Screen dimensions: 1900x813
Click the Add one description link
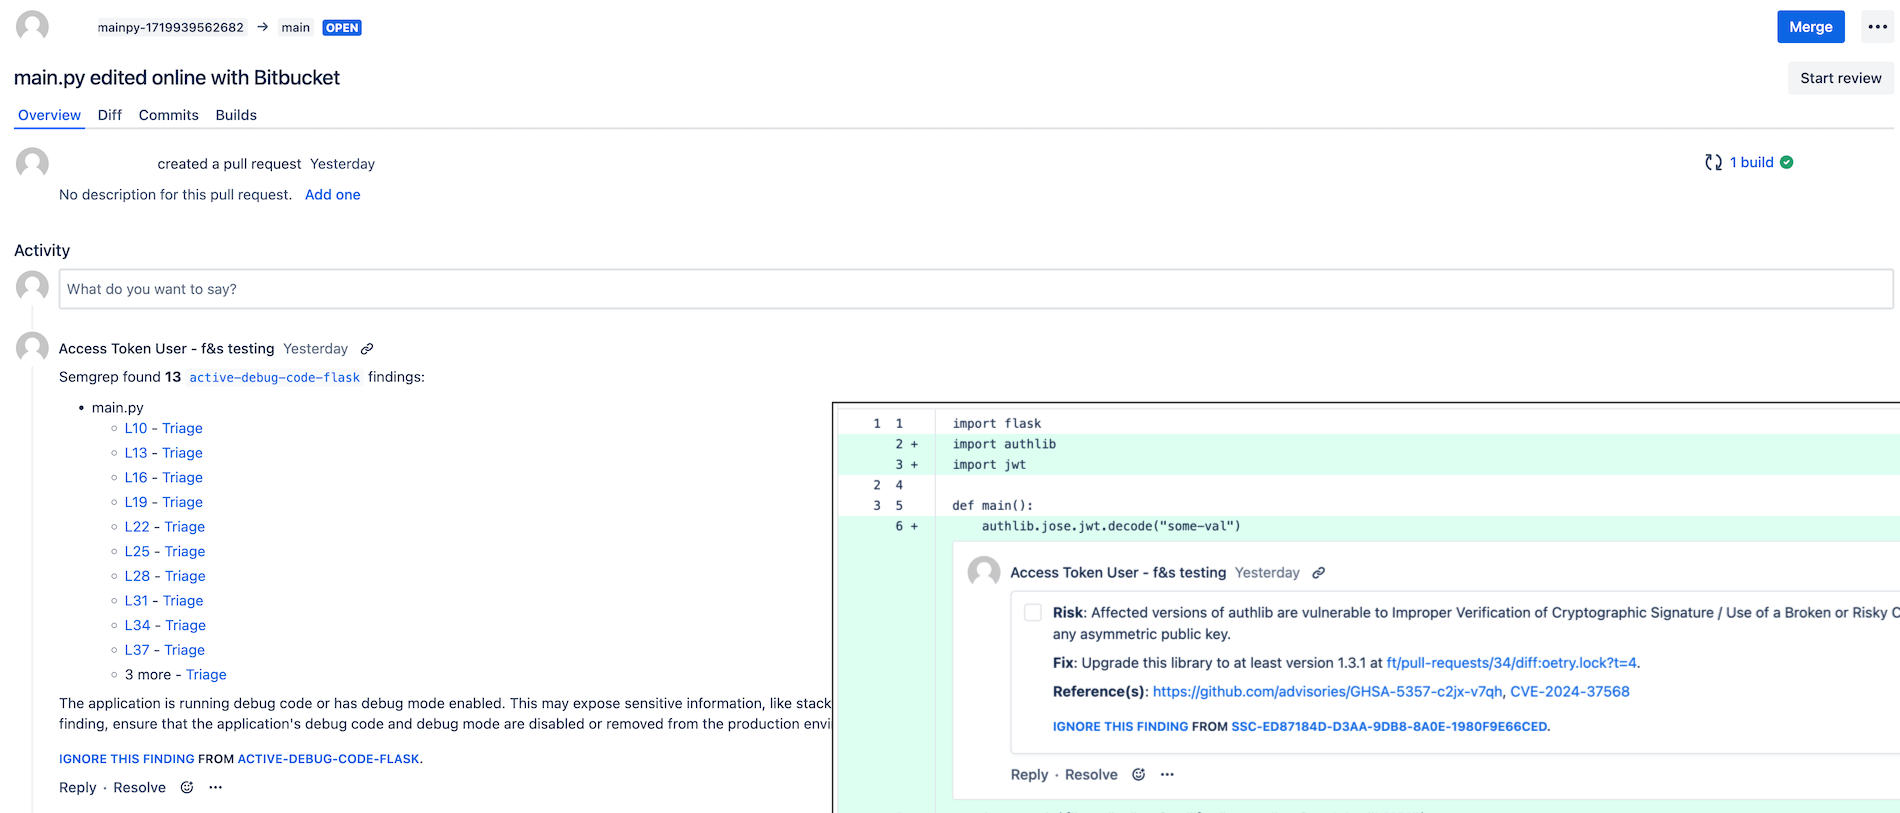[x=332, y=195]
